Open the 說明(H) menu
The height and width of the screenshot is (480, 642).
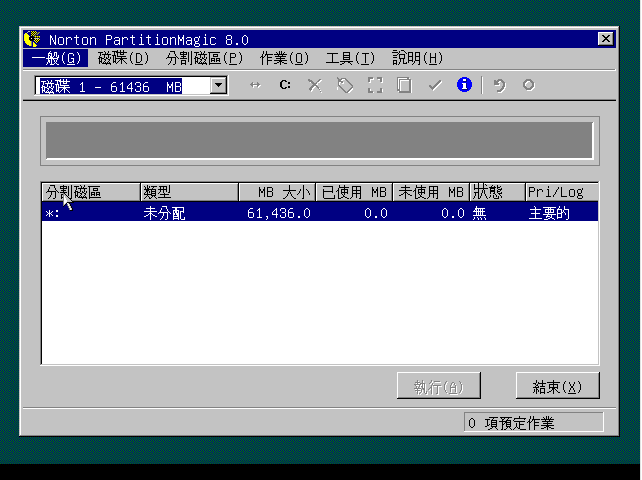[417, 59]
